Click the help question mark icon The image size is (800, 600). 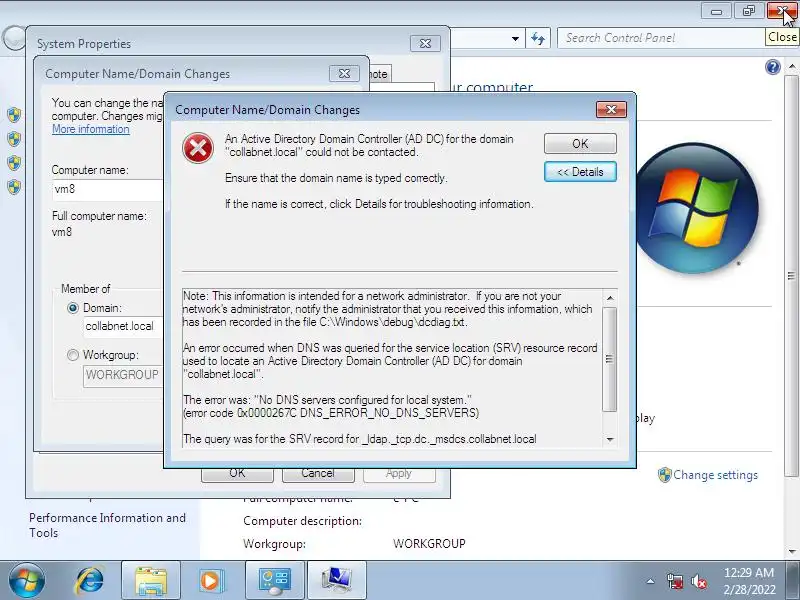pyautogui.click(x=773, y=67)
